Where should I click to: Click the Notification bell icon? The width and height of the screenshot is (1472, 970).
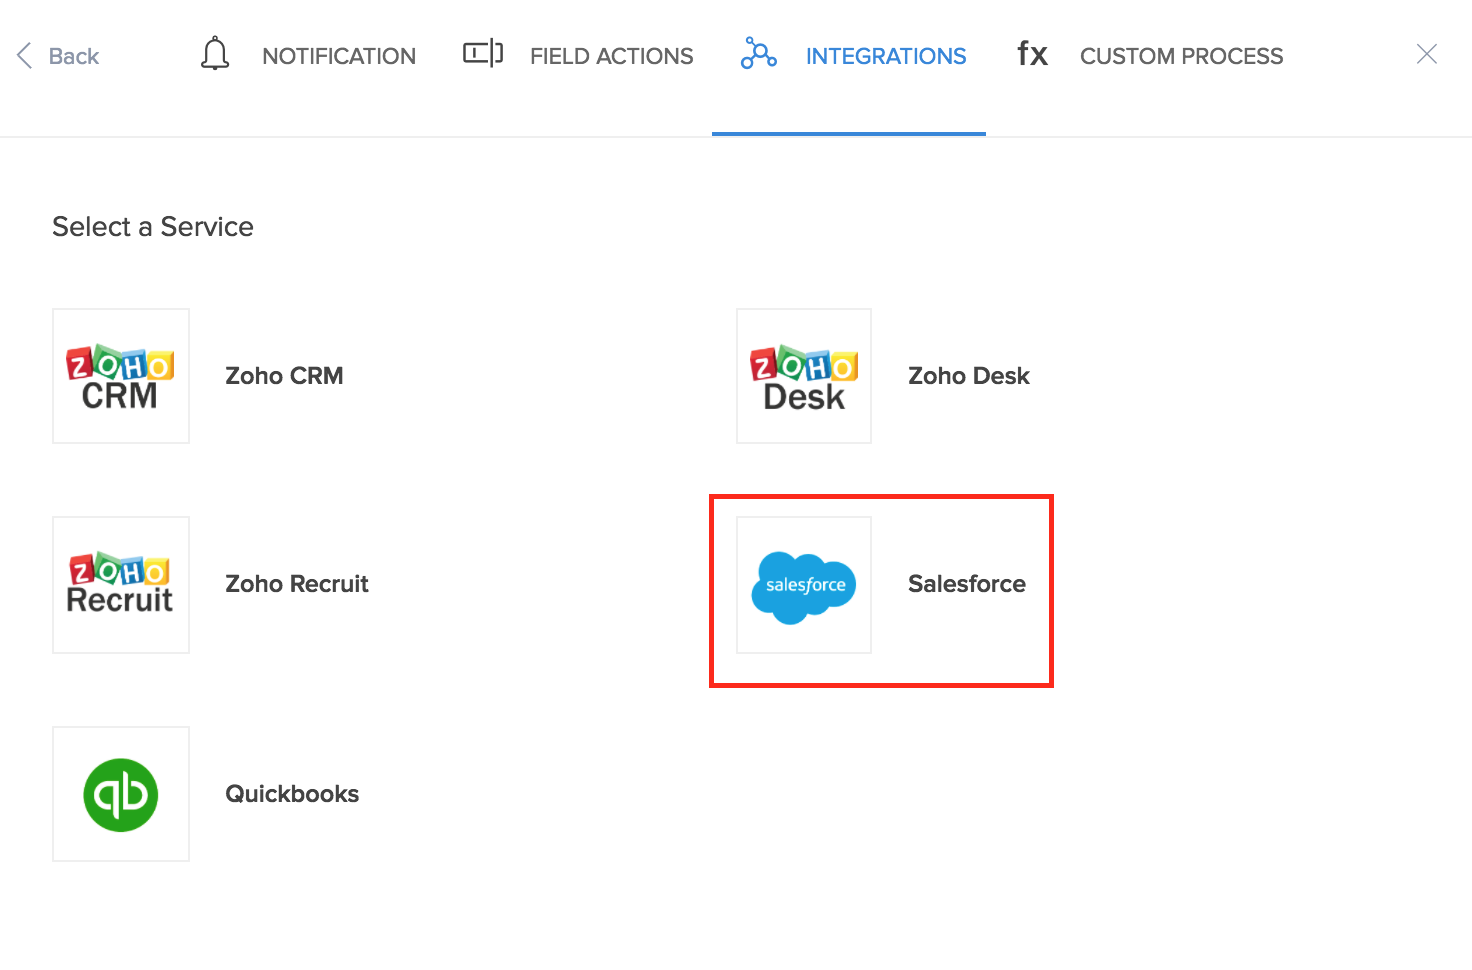coord(215,54)
